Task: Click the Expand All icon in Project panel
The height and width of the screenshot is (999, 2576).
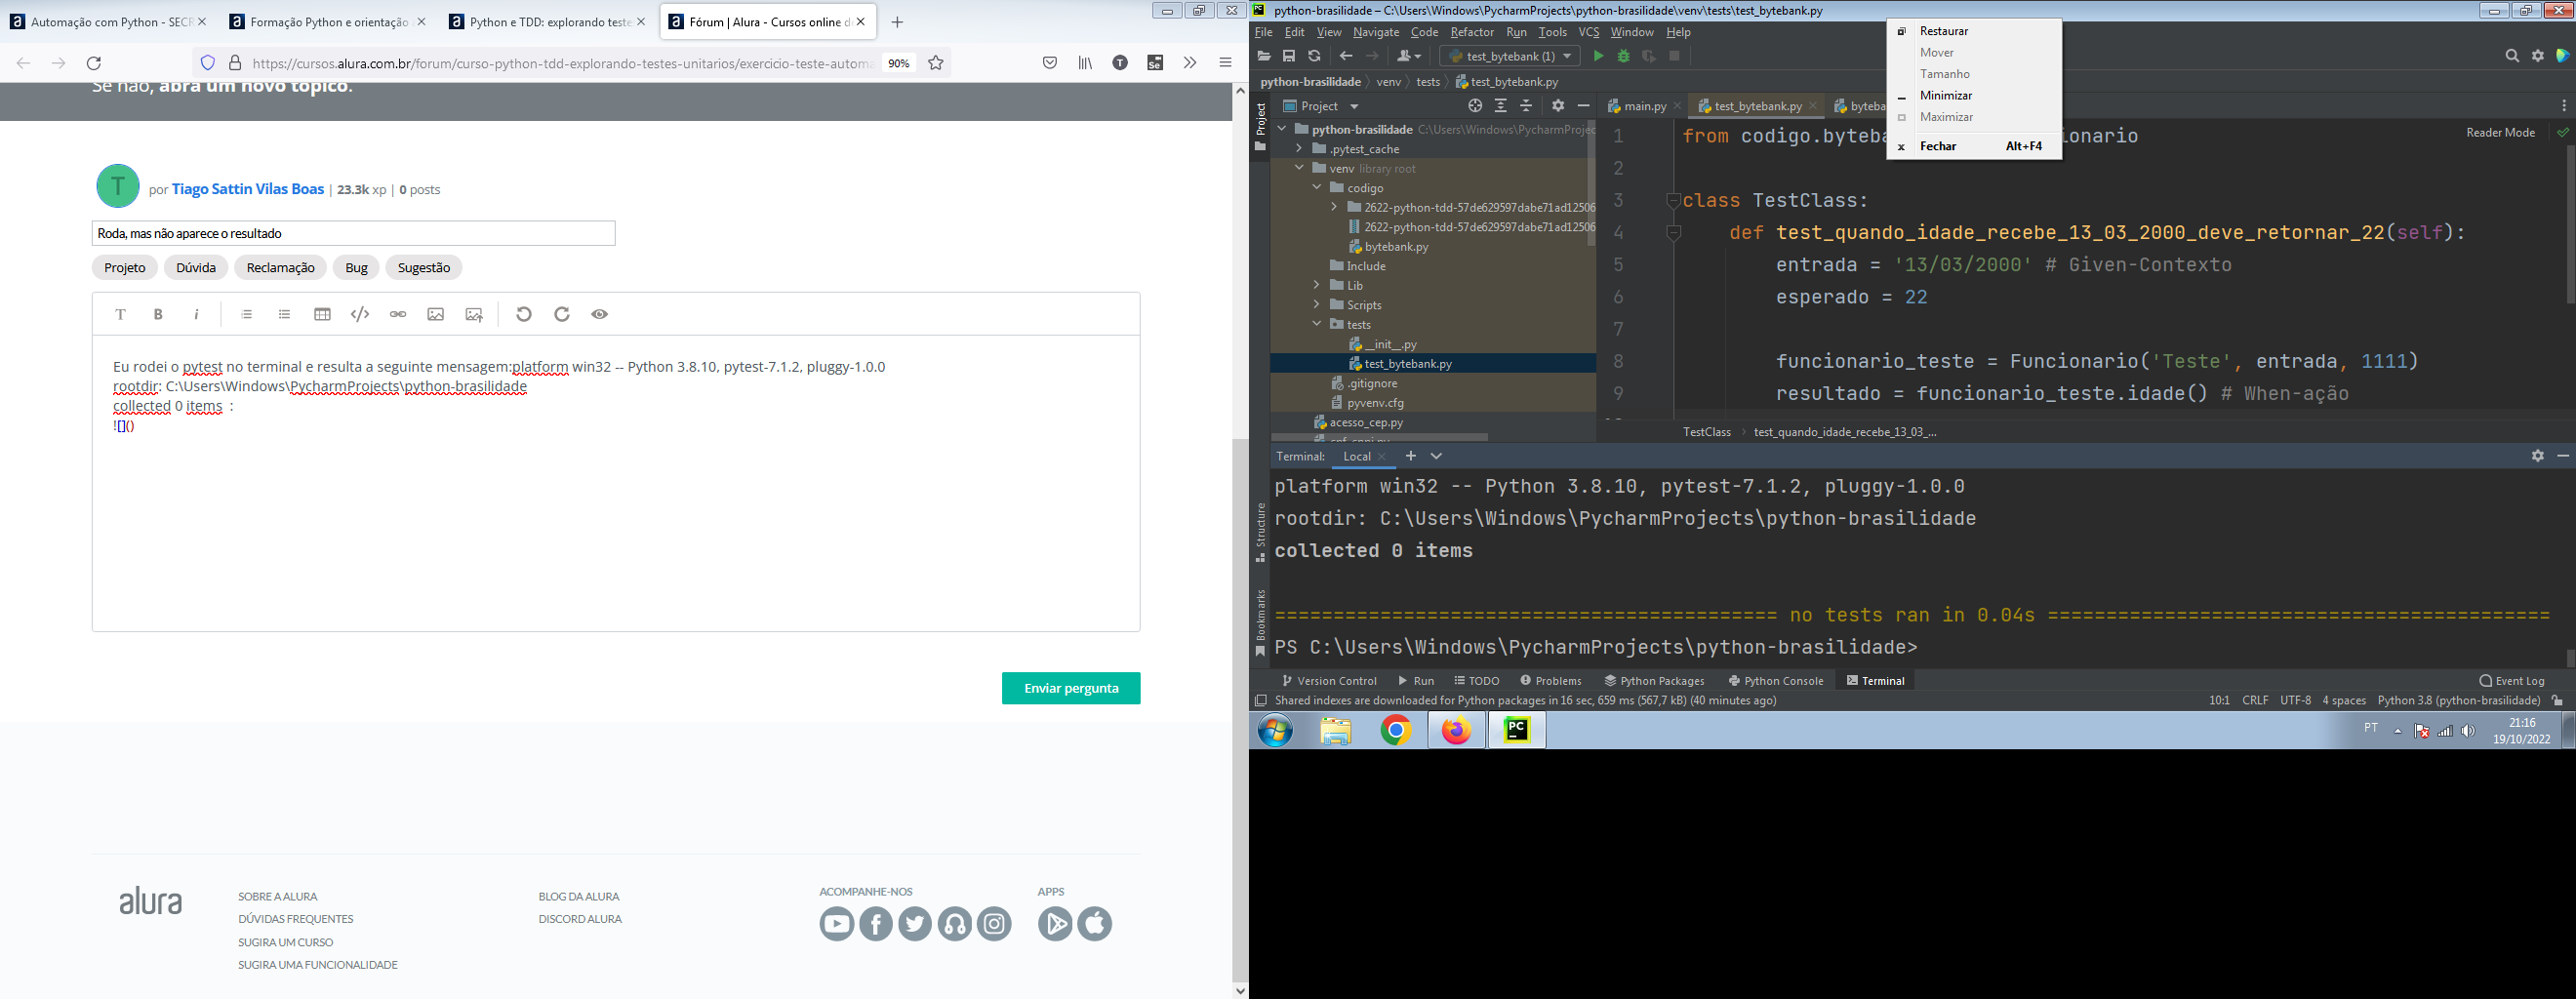Action: click(x=1500, y=106)
